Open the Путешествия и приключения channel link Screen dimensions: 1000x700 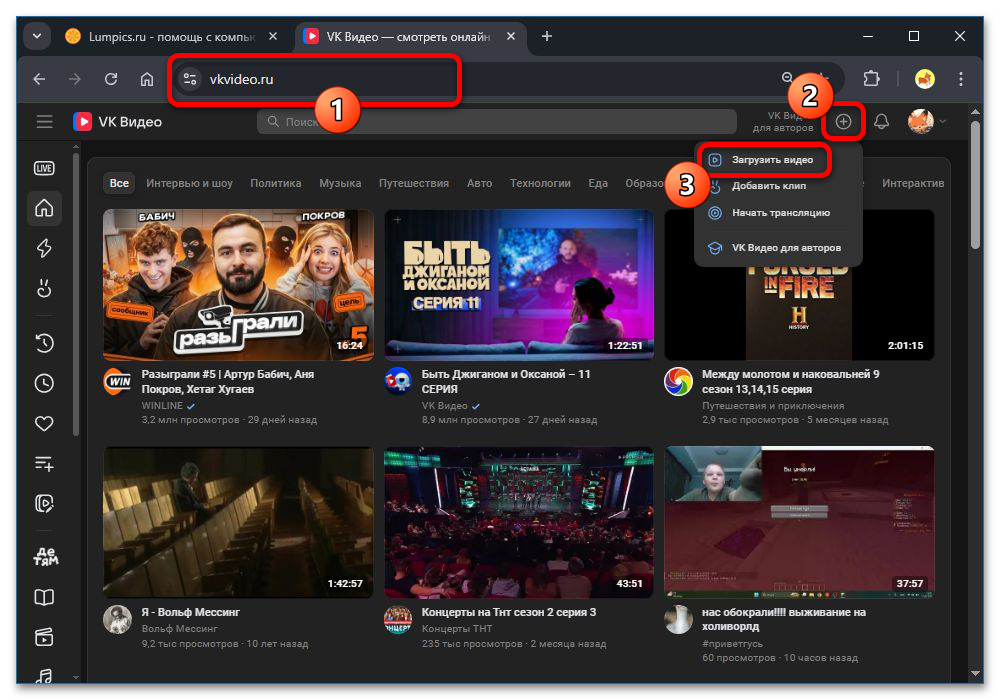click(x=773, y=405)
